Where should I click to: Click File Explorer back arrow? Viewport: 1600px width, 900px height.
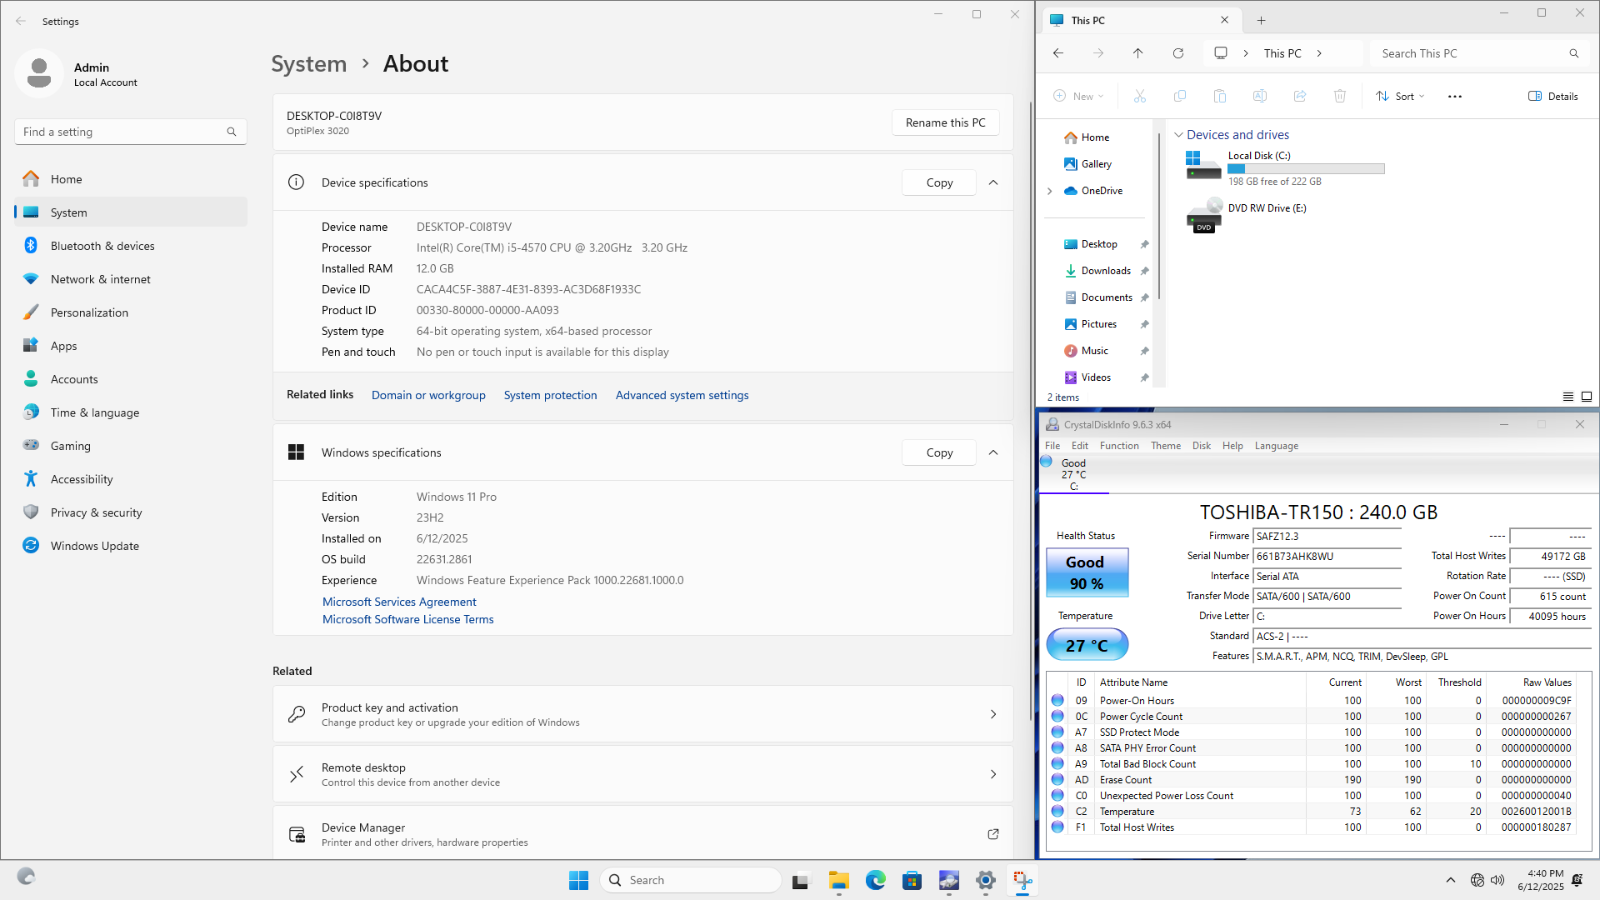coord(1058,53)
